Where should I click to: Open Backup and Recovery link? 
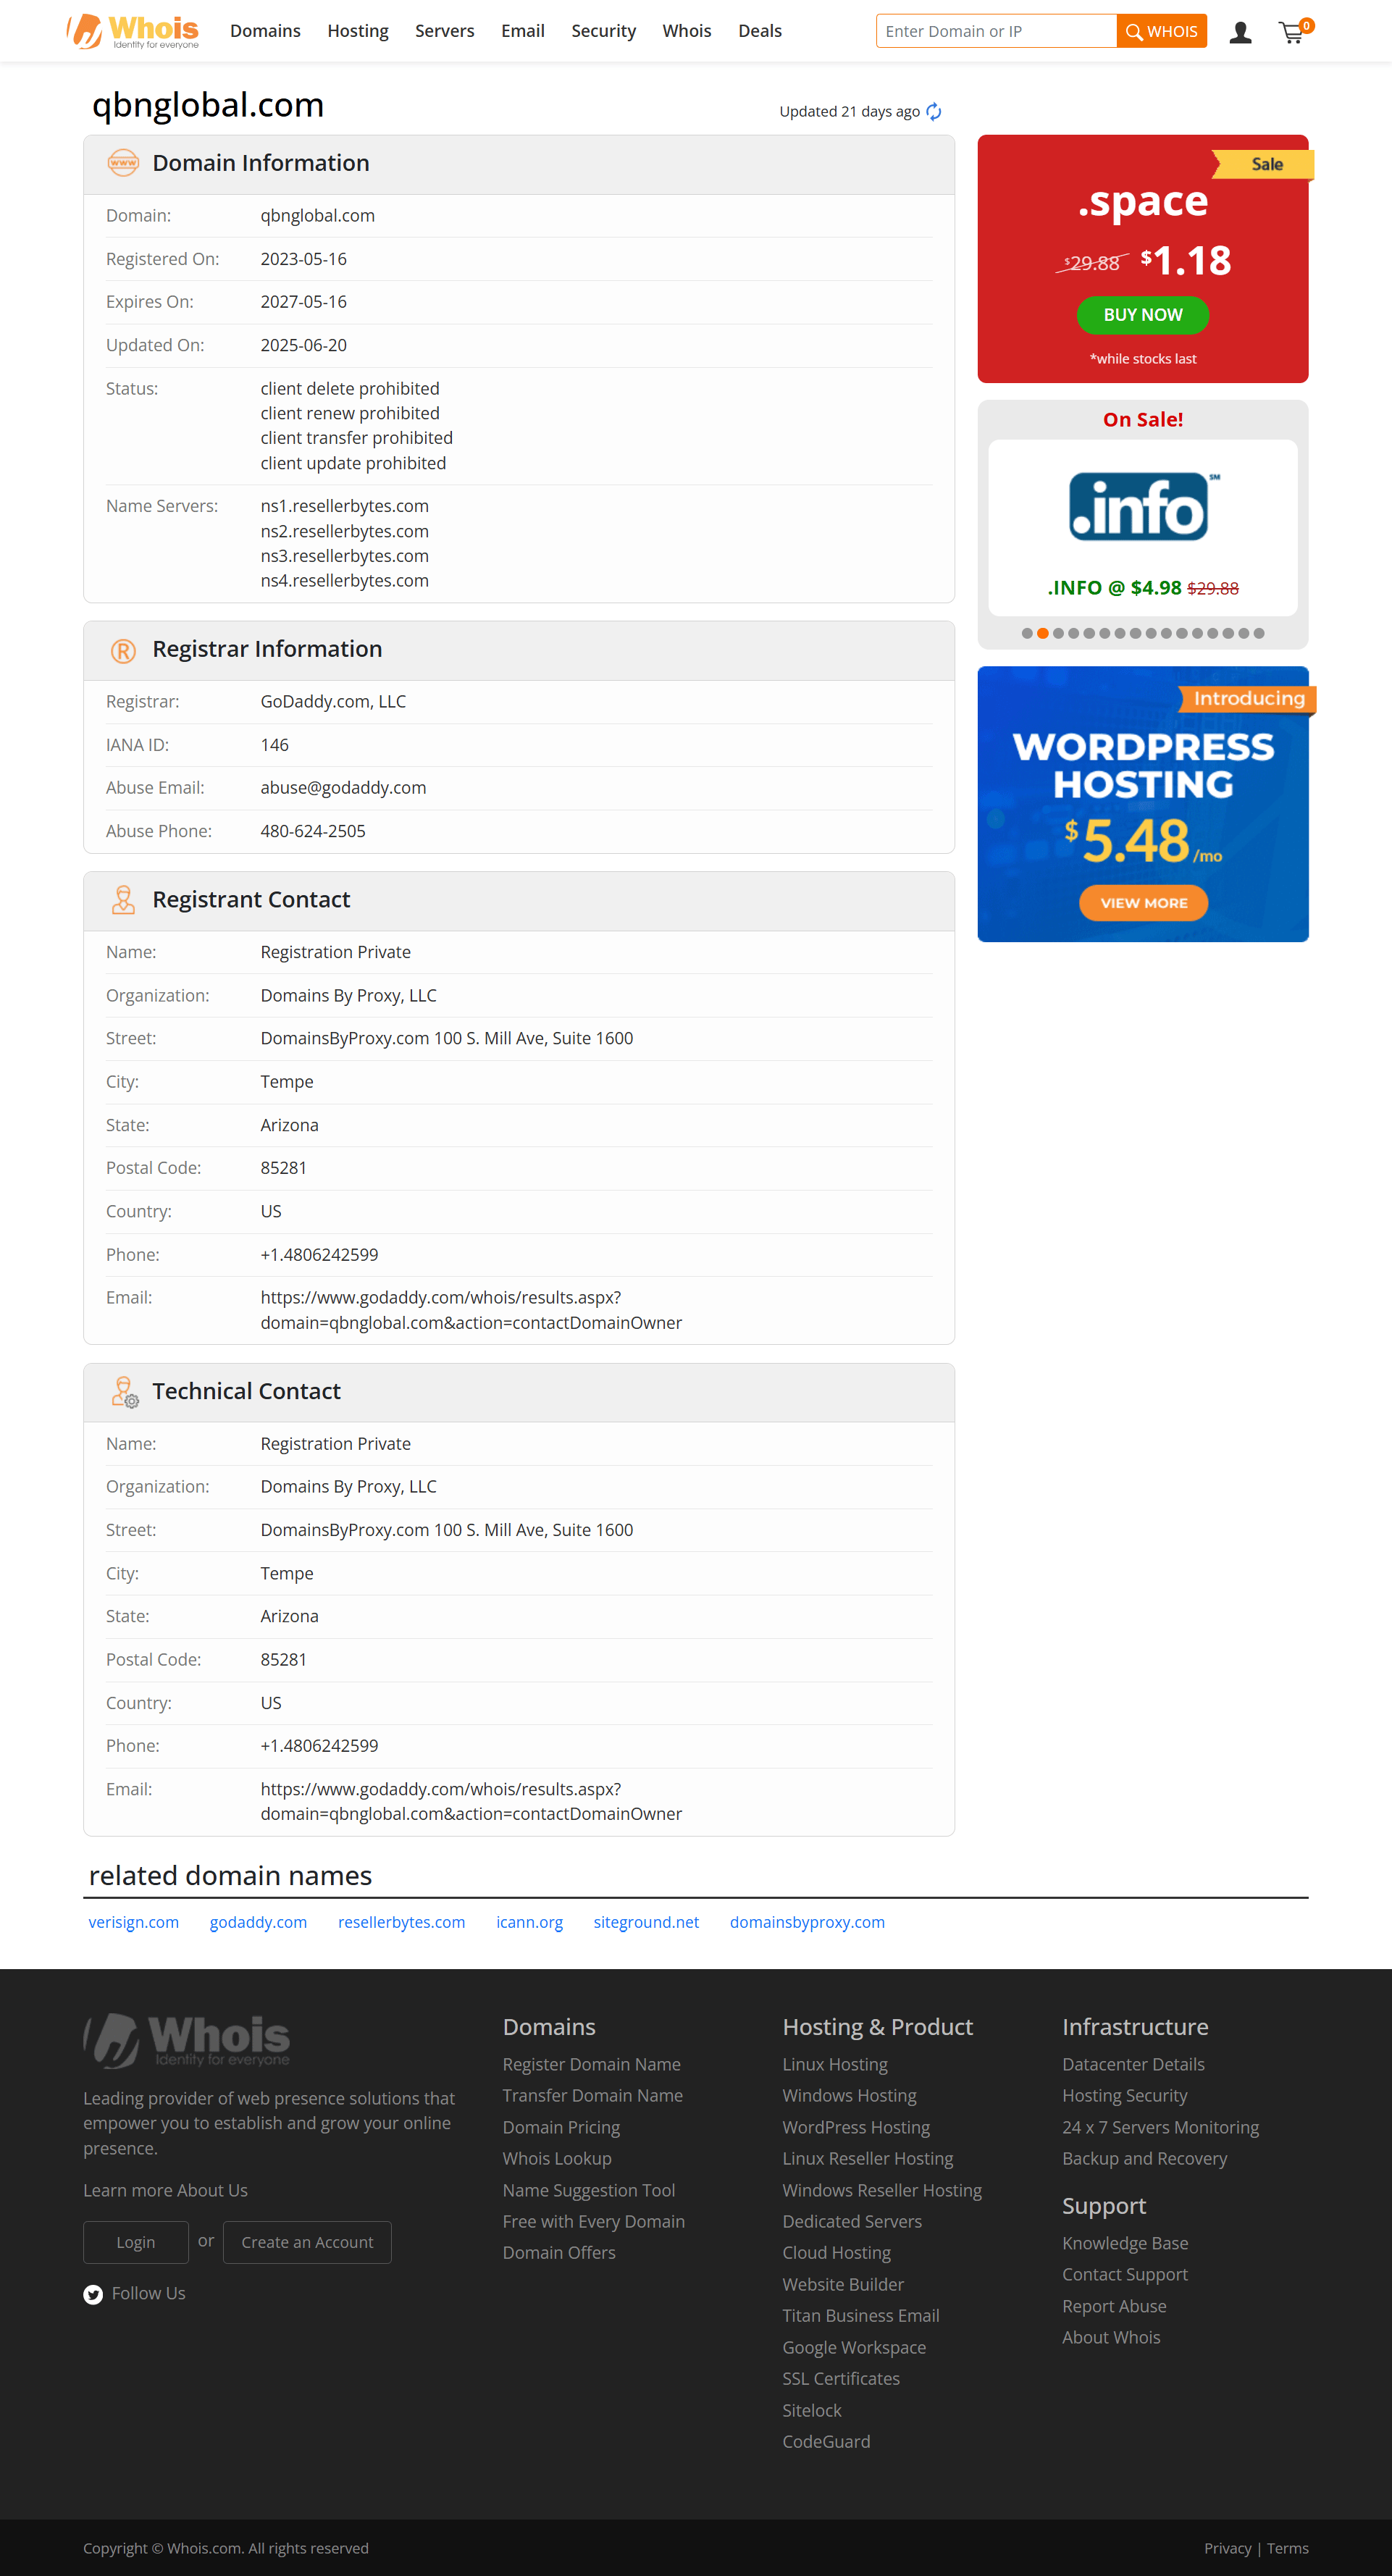1144,2158
